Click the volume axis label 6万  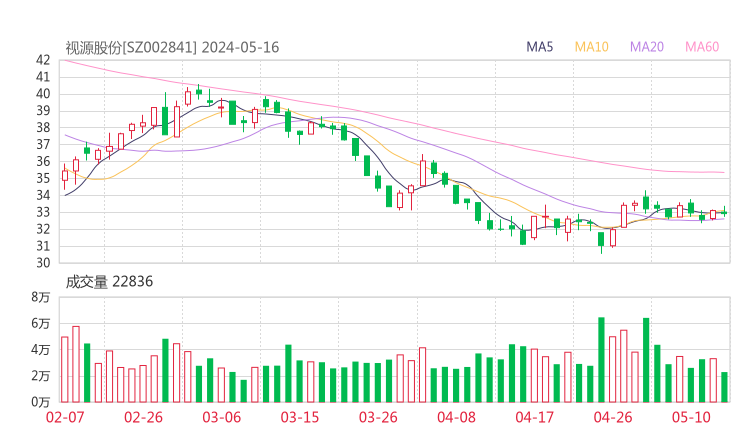(x=41, y=323)
